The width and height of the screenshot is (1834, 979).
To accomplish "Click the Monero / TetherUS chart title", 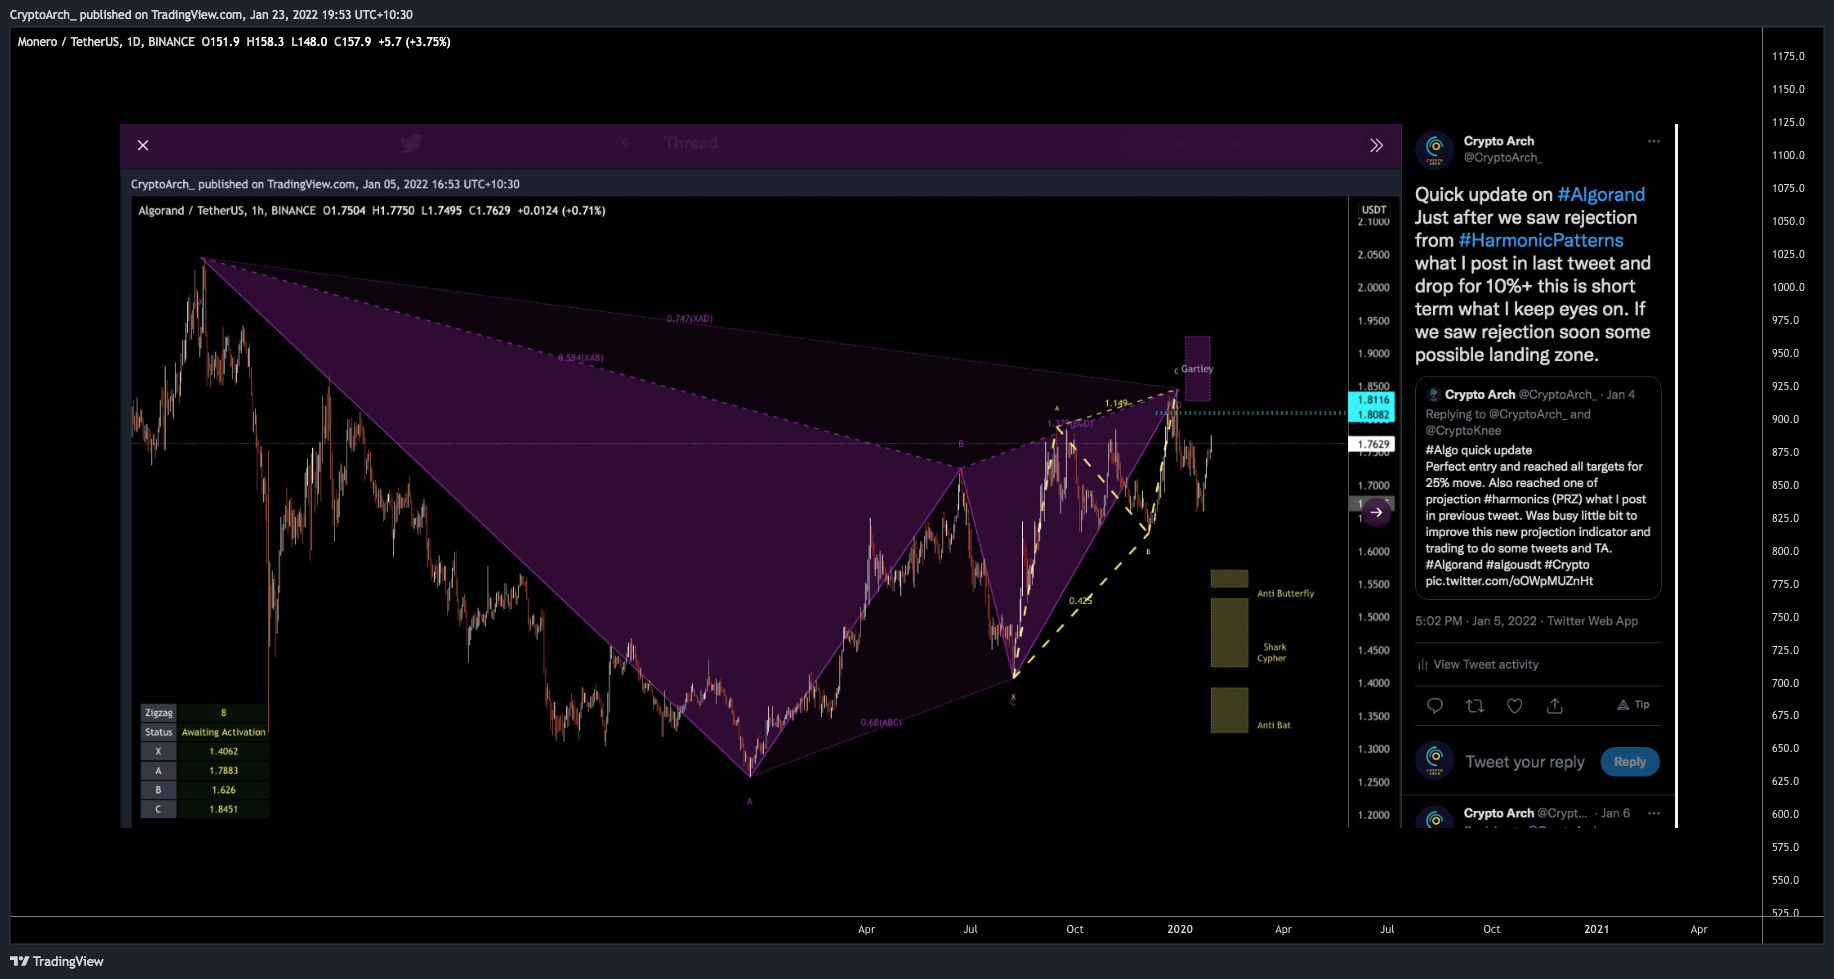I will [105, 42].
